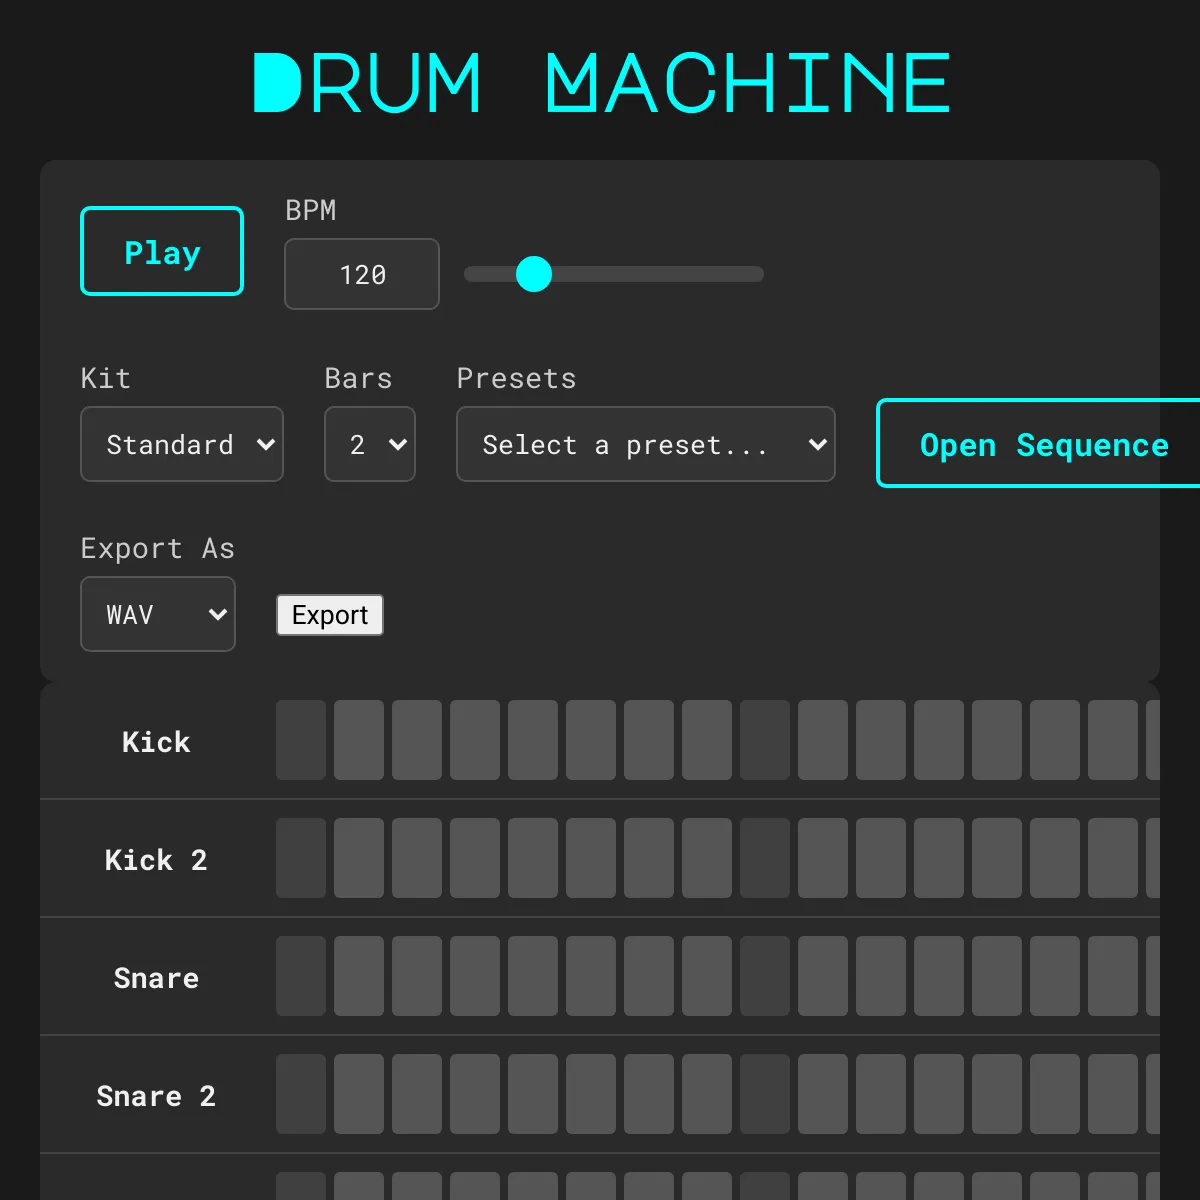Toggle the first step of Kick row

tap(301, 740)
